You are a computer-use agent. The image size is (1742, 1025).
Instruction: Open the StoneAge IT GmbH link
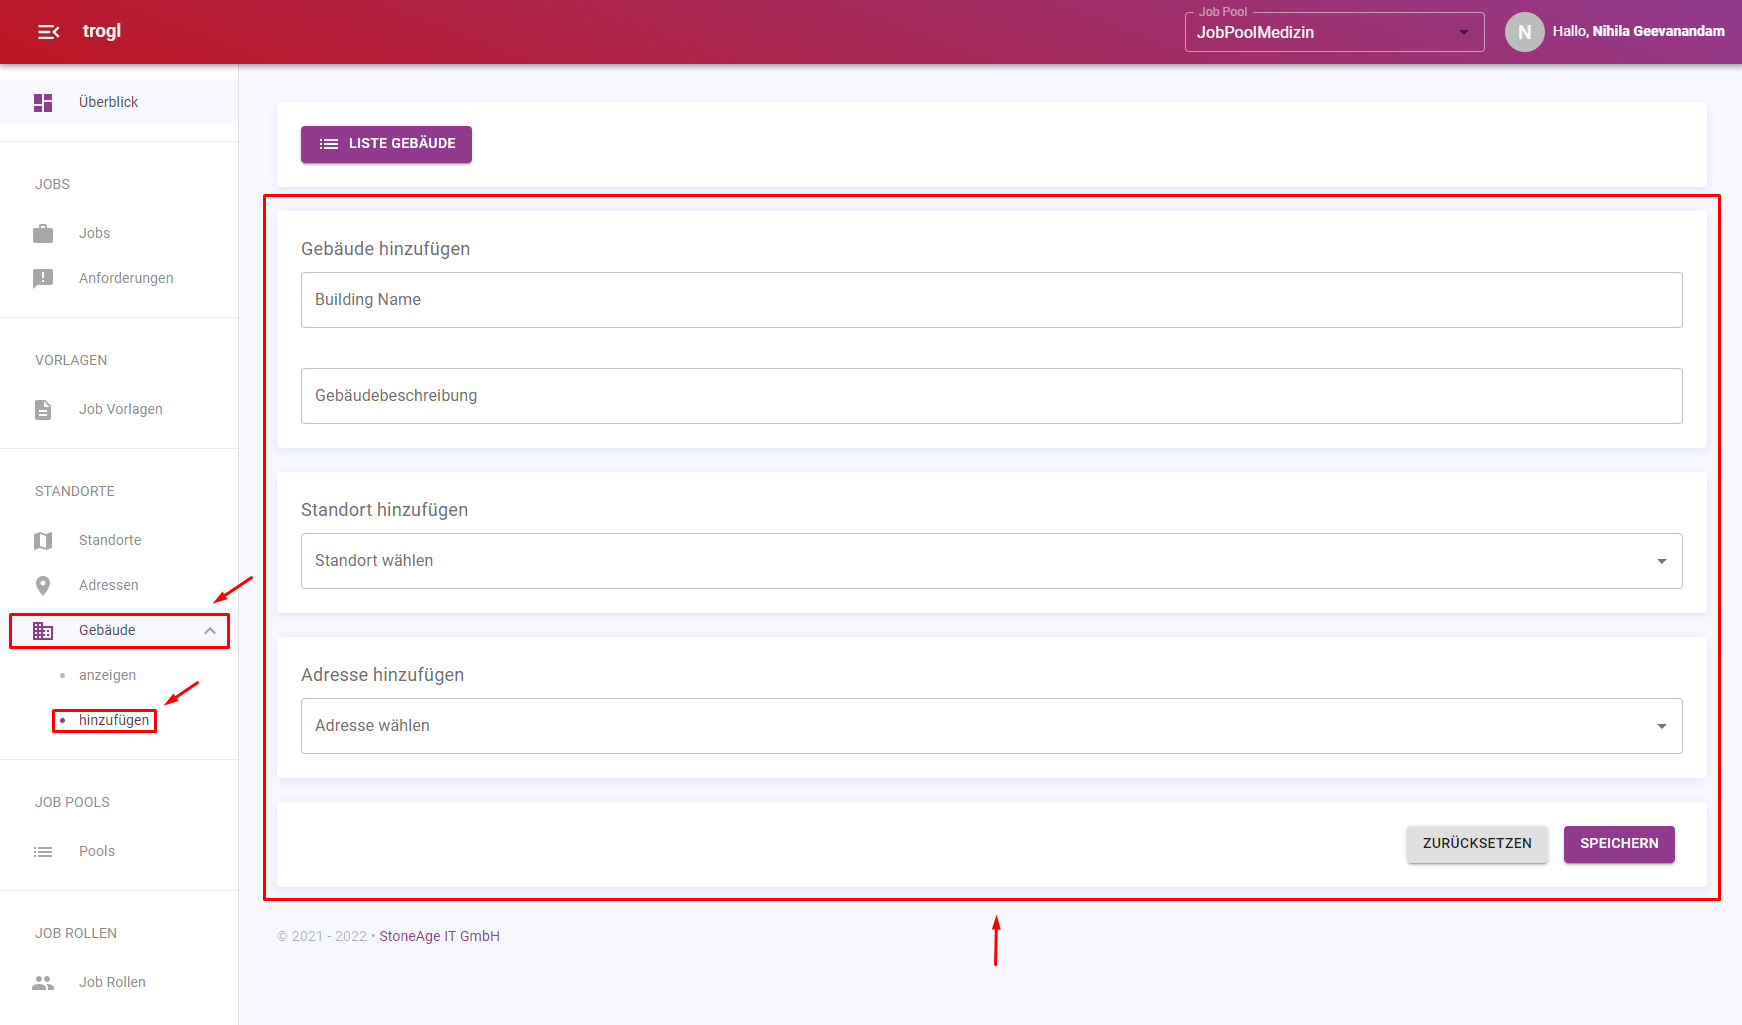coord(439,936)
